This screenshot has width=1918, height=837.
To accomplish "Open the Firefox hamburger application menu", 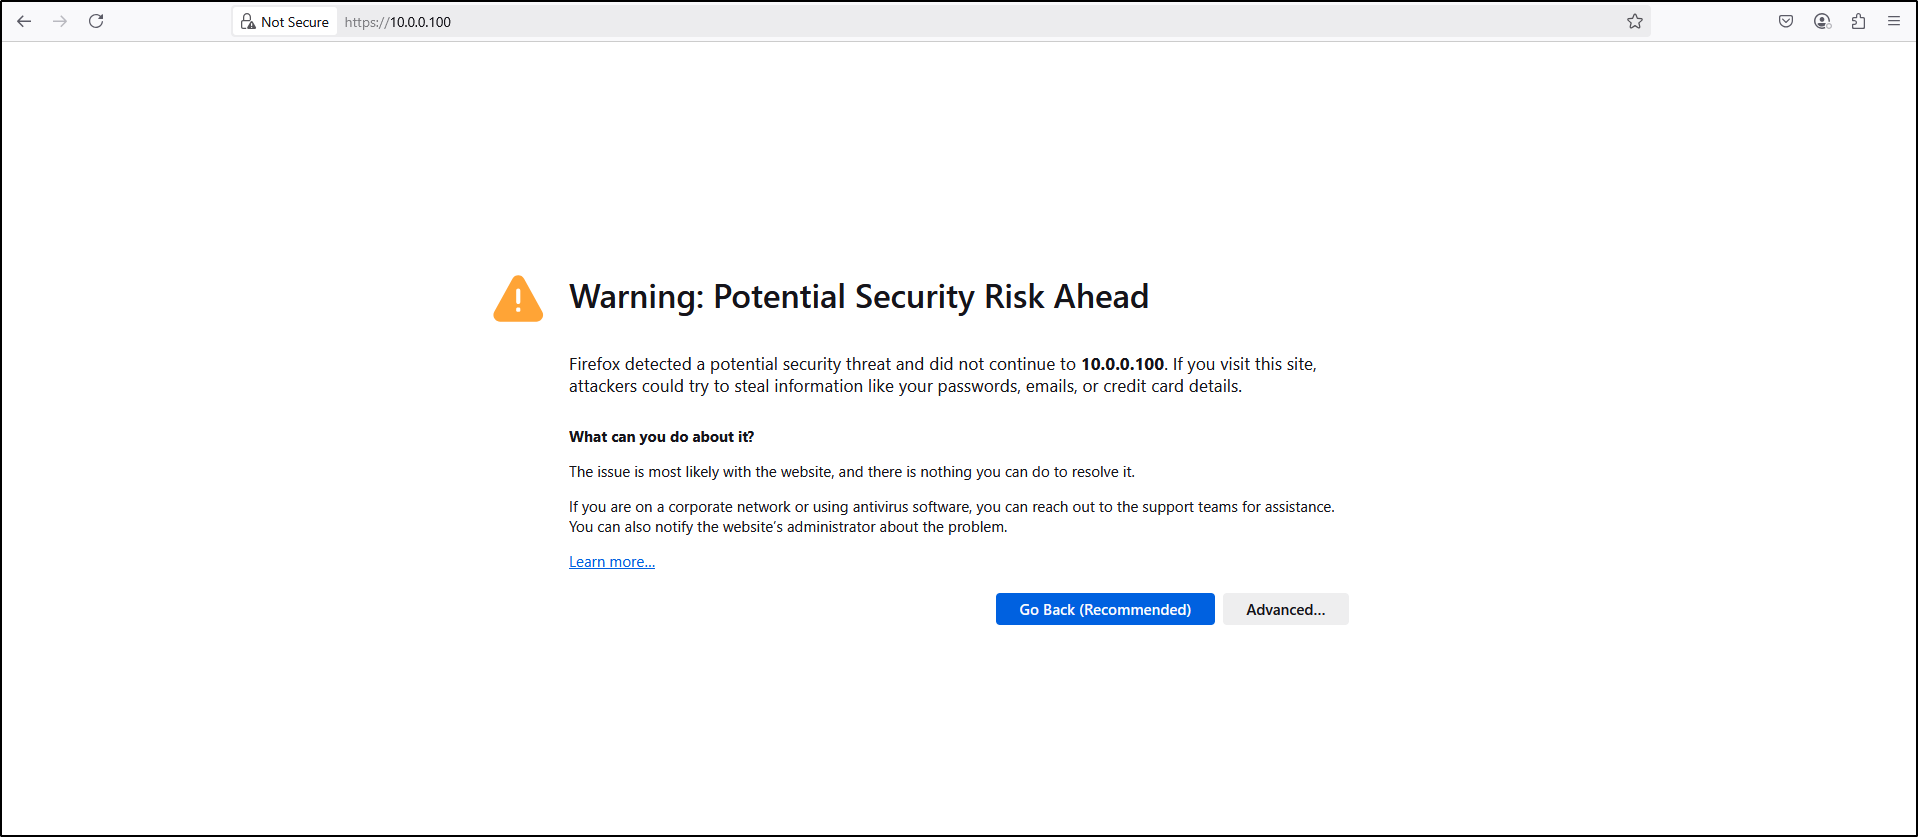I will click(x=1894, y=21).
